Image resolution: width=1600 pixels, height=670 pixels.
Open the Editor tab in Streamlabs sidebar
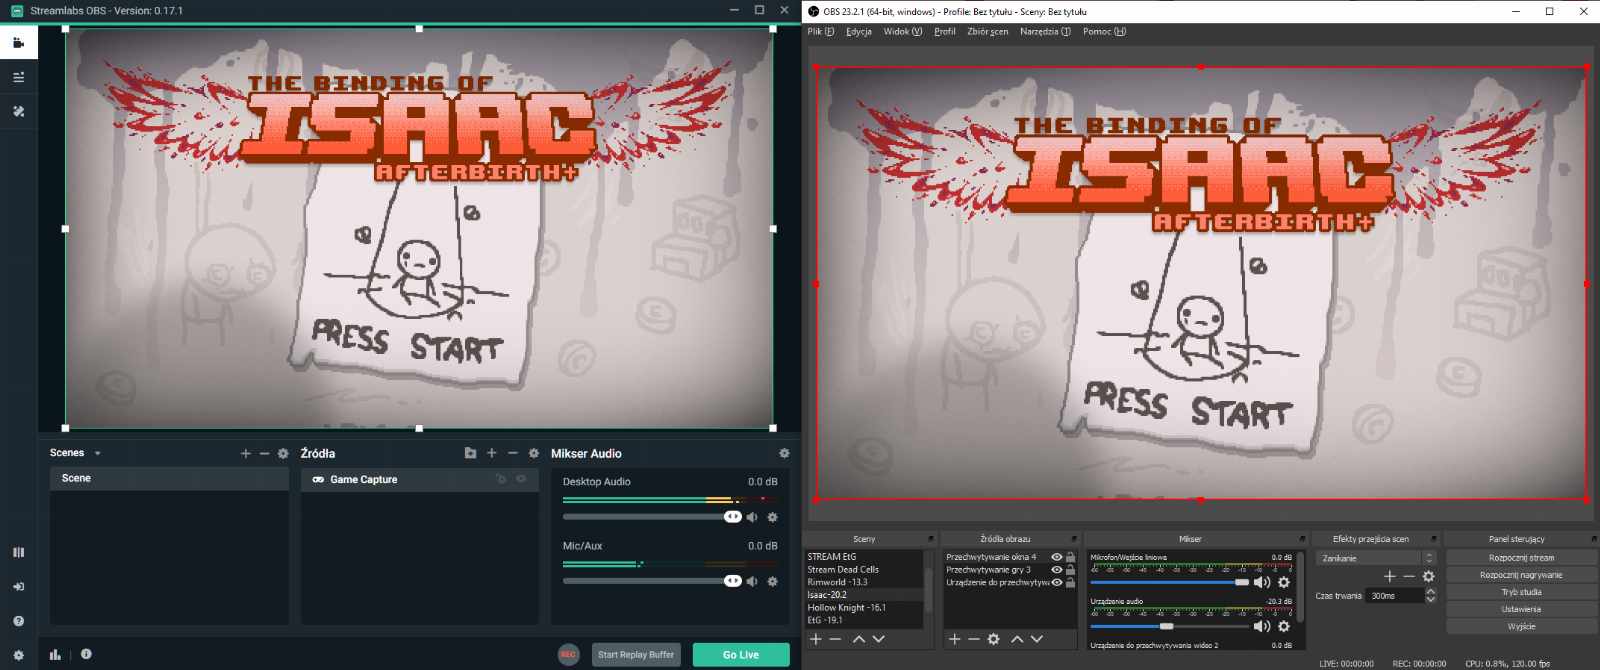(x=18, y=43)
